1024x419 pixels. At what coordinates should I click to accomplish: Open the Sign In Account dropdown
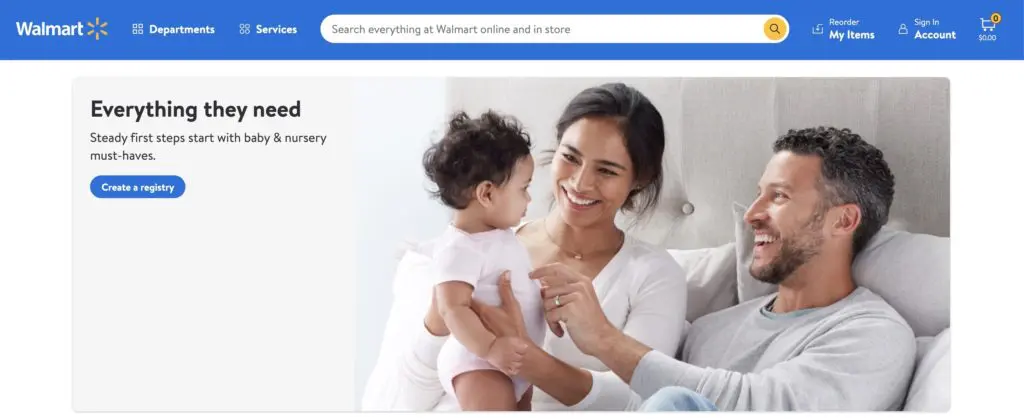(x=927, y=29)
